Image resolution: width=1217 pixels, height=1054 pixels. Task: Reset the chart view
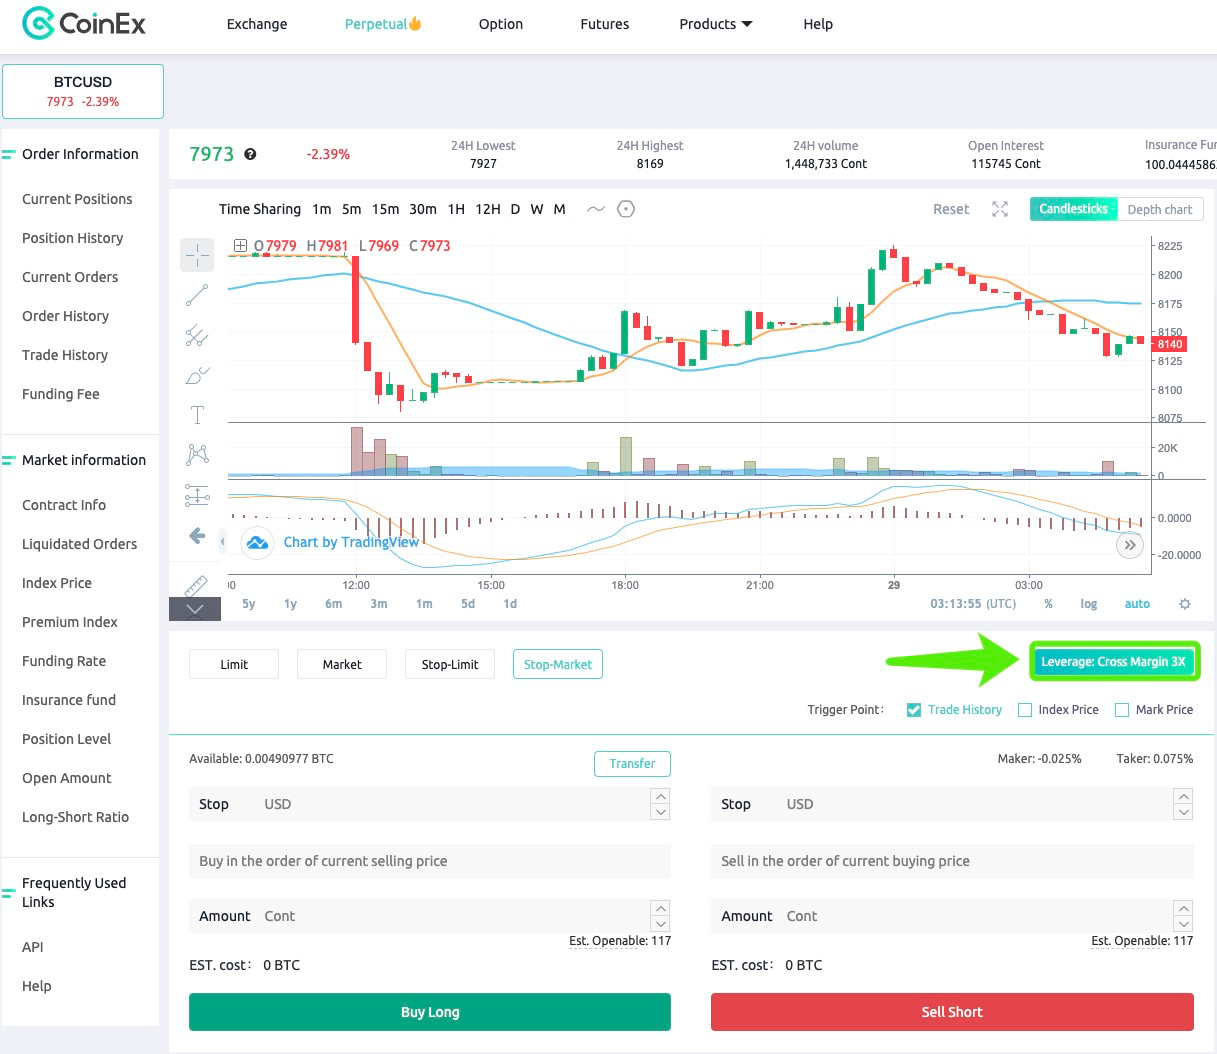951,209
